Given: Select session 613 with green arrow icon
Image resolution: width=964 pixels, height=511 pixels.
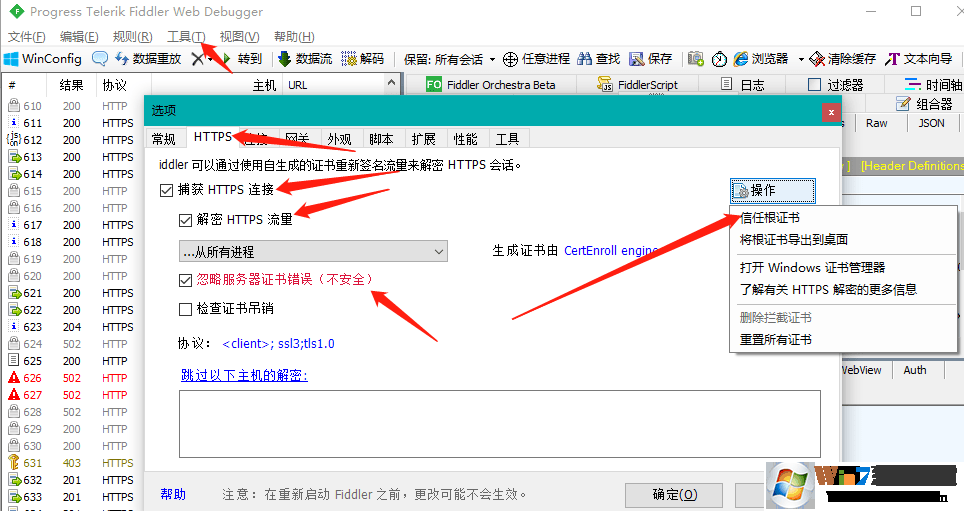Looking at the screenshot, I should [x=71, y=157].
